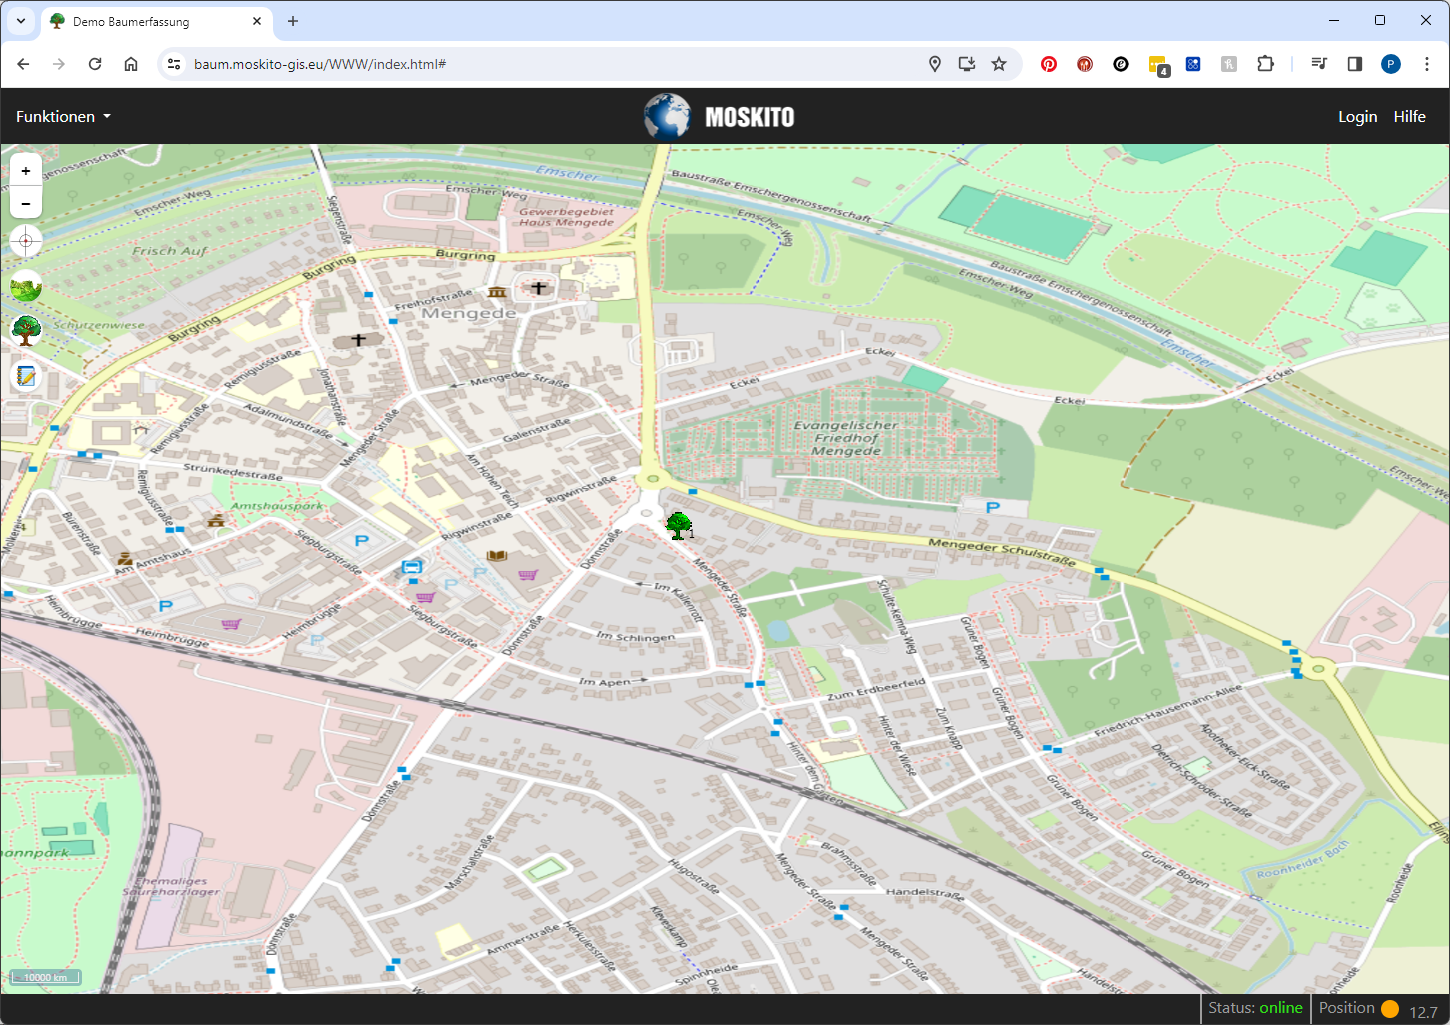Click the tree tool button in sidebar
Image resolution: width=1450 pixels, height=1025 pixels.
(x=26, y=330)
